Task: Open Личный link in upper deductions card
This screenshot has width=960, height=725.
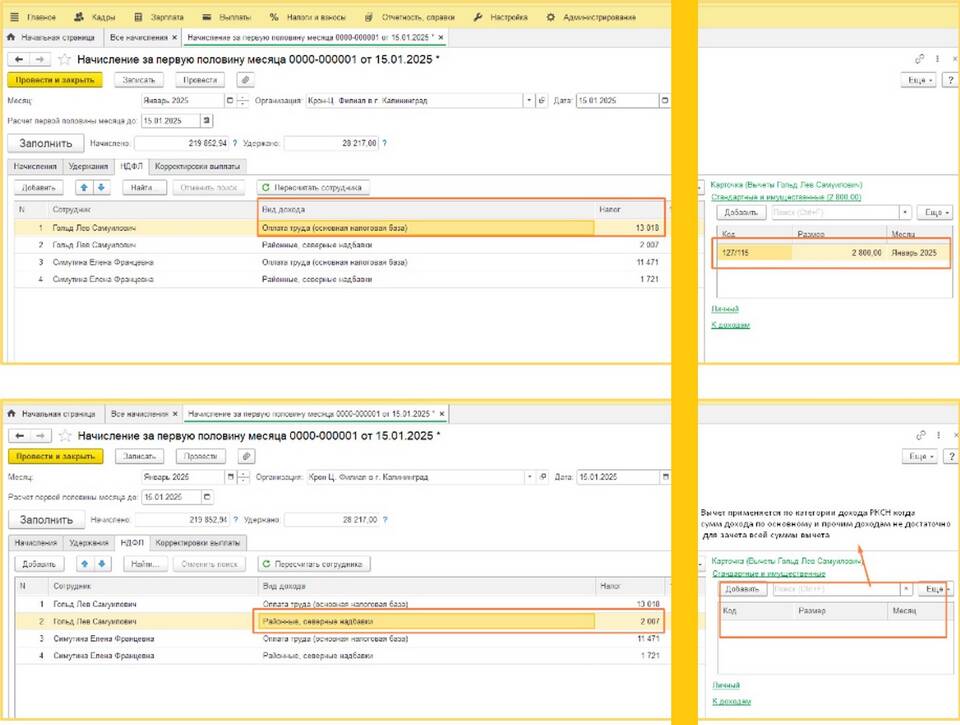Action: [725, 309]
